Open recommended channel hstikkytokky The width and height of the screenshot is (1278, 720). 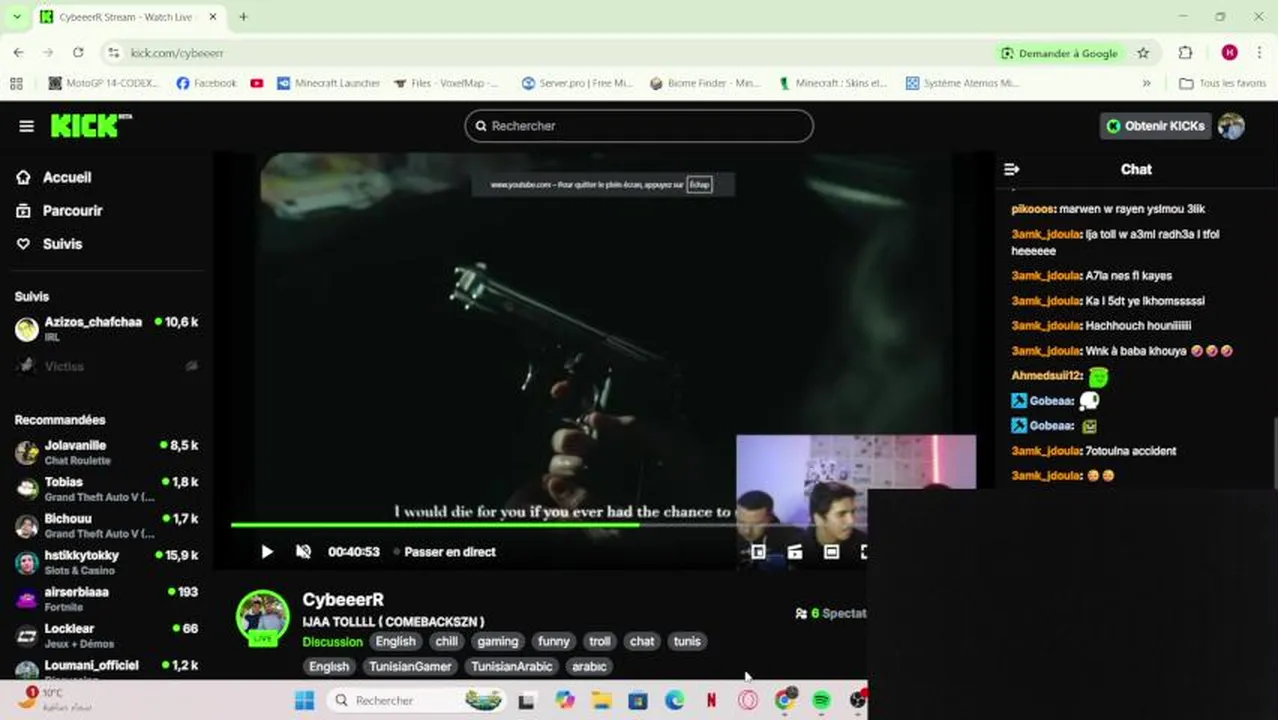[106, 562]
